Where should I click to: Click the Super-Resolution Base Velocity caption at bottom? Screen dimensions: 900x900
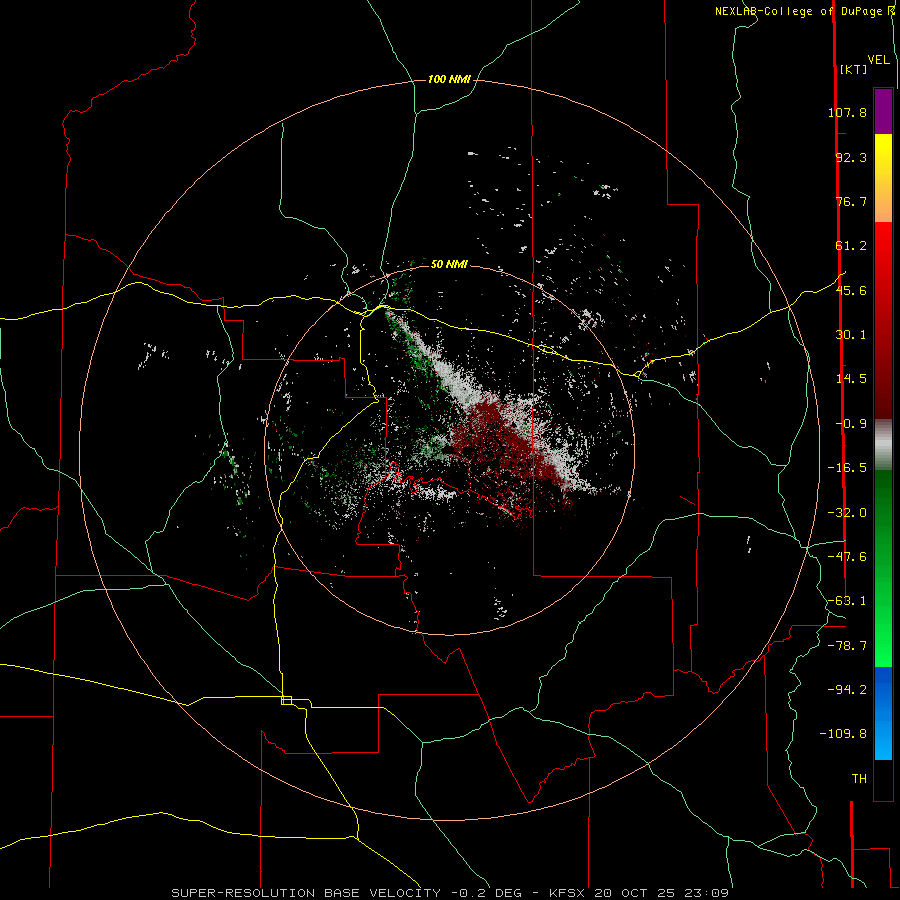click(x=450, y=893)
